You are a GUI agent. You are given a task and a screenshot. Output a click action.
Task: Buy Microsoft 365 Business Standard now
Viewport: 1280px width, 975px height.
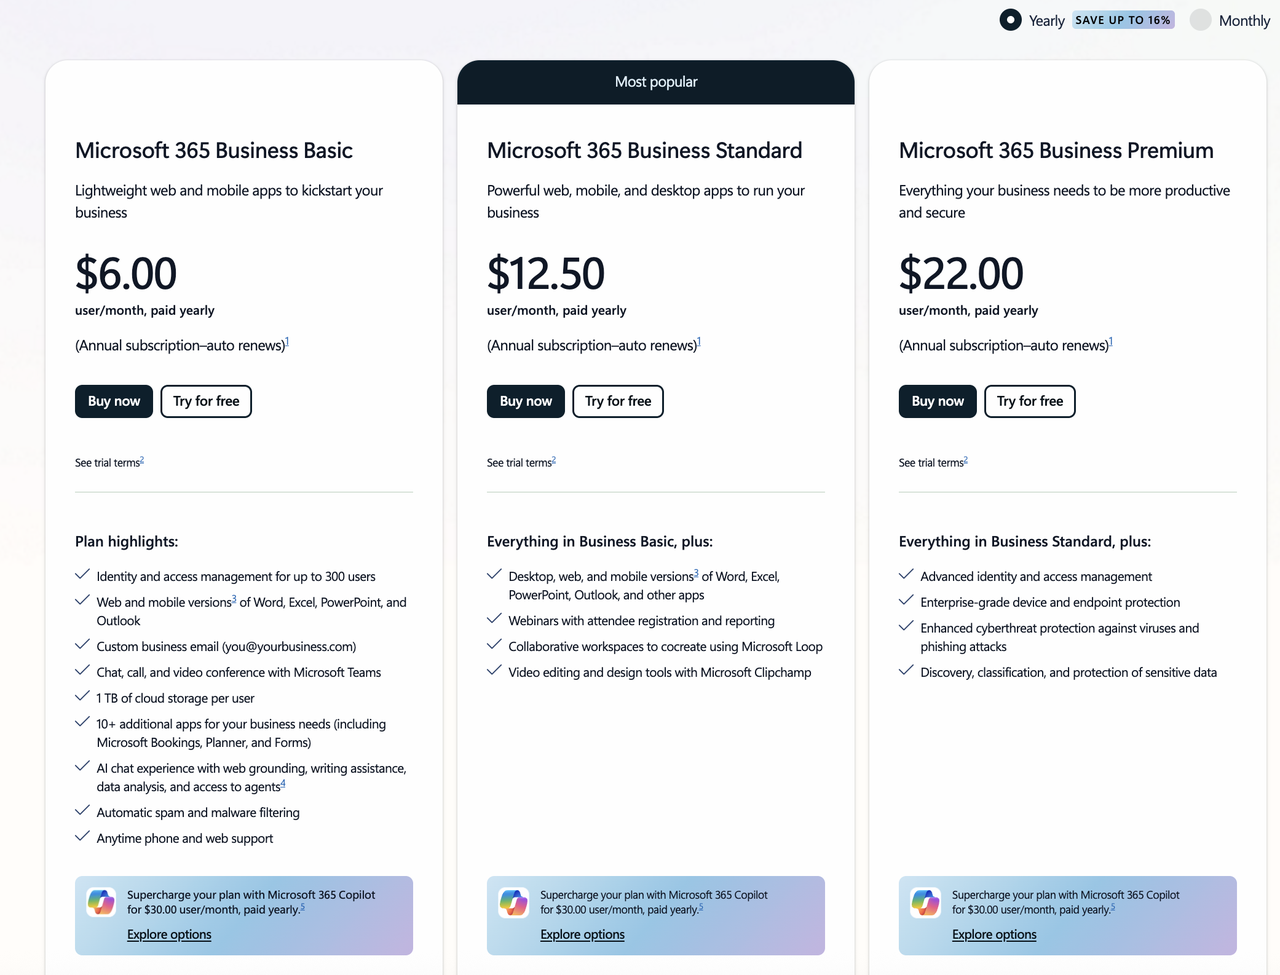[526, 401]
